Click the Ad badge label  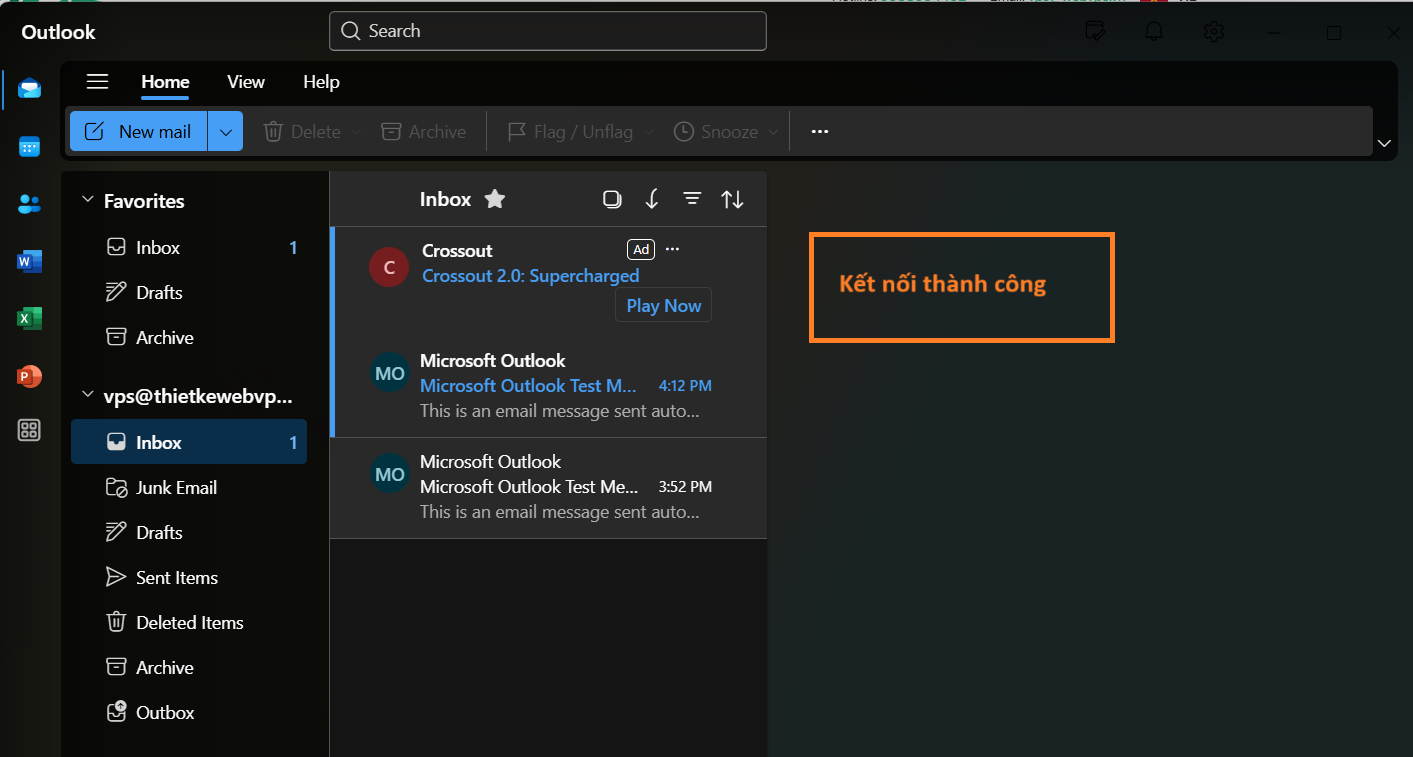pos(641,249)
